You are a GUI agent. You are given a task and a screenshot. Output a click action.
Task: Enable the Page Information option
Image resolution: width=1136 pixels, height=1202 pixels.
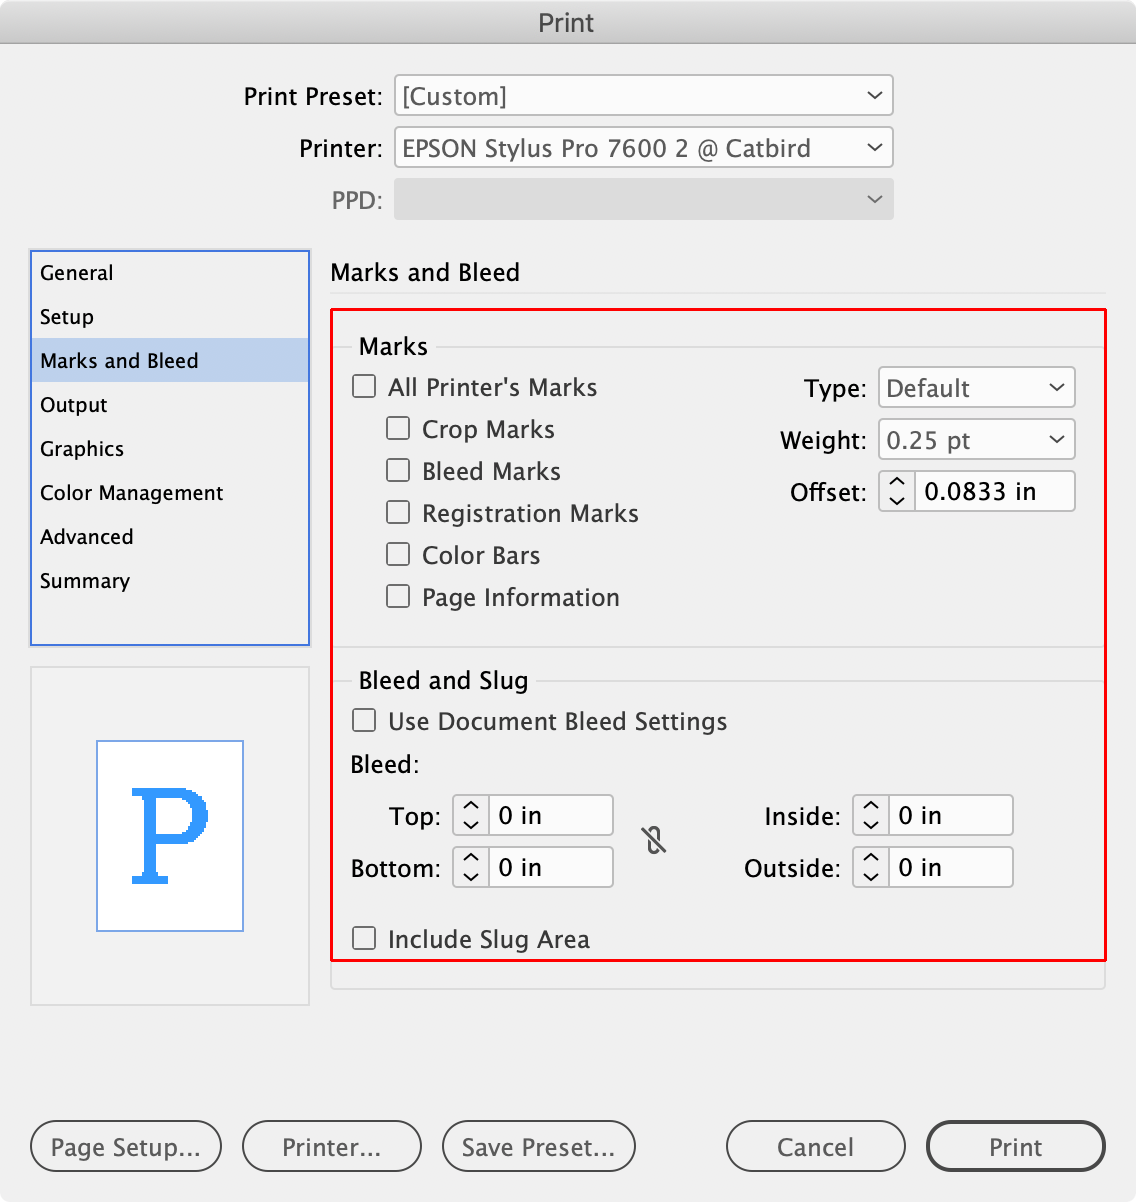(x=398, y=596)
